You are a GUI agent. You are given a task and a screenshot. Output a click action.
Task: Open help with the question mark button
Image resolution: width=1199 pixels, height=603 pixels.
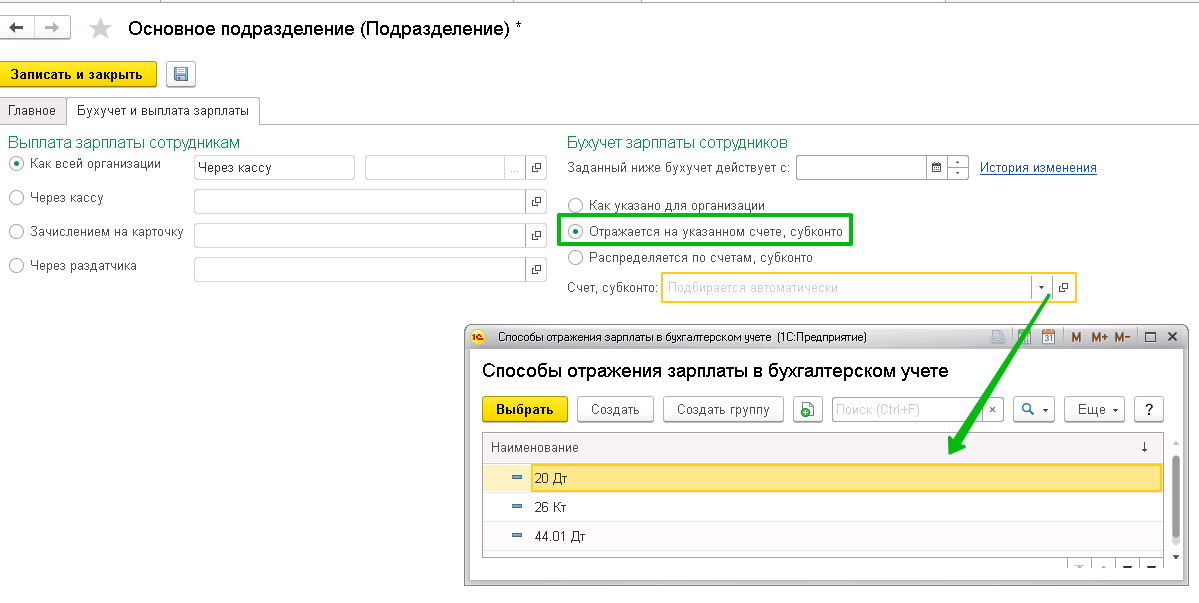pos(1149,410)
